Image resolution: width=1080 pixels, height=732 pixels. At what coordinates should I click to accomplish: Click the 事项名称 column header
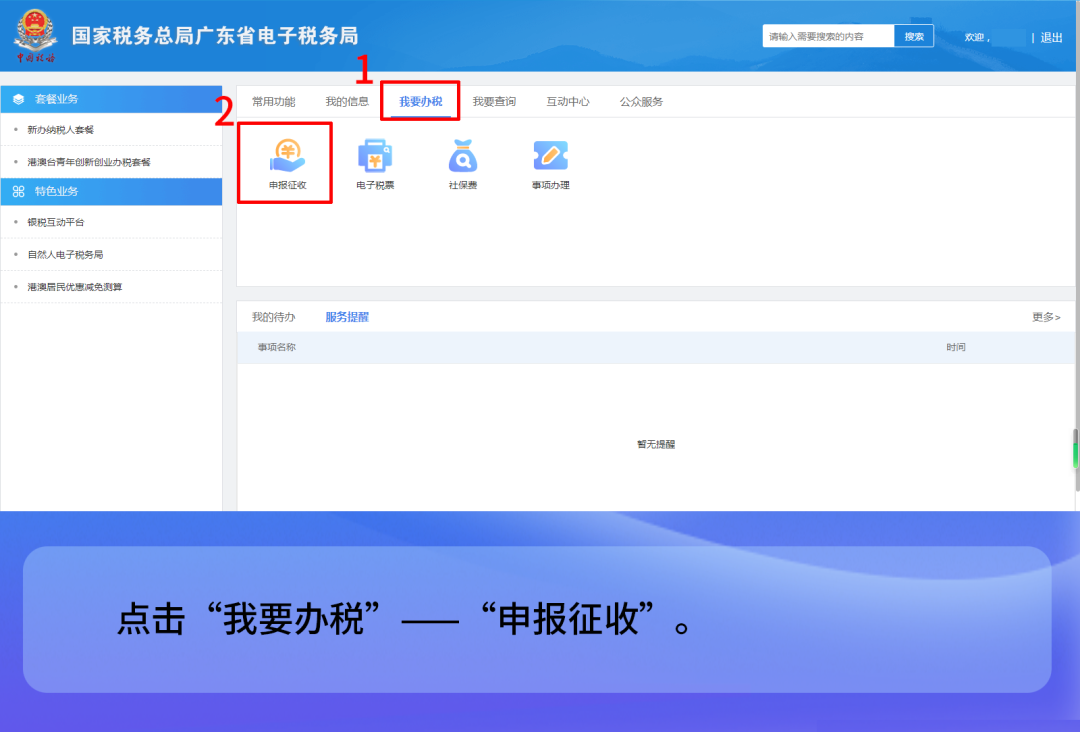tap(277, 347)
